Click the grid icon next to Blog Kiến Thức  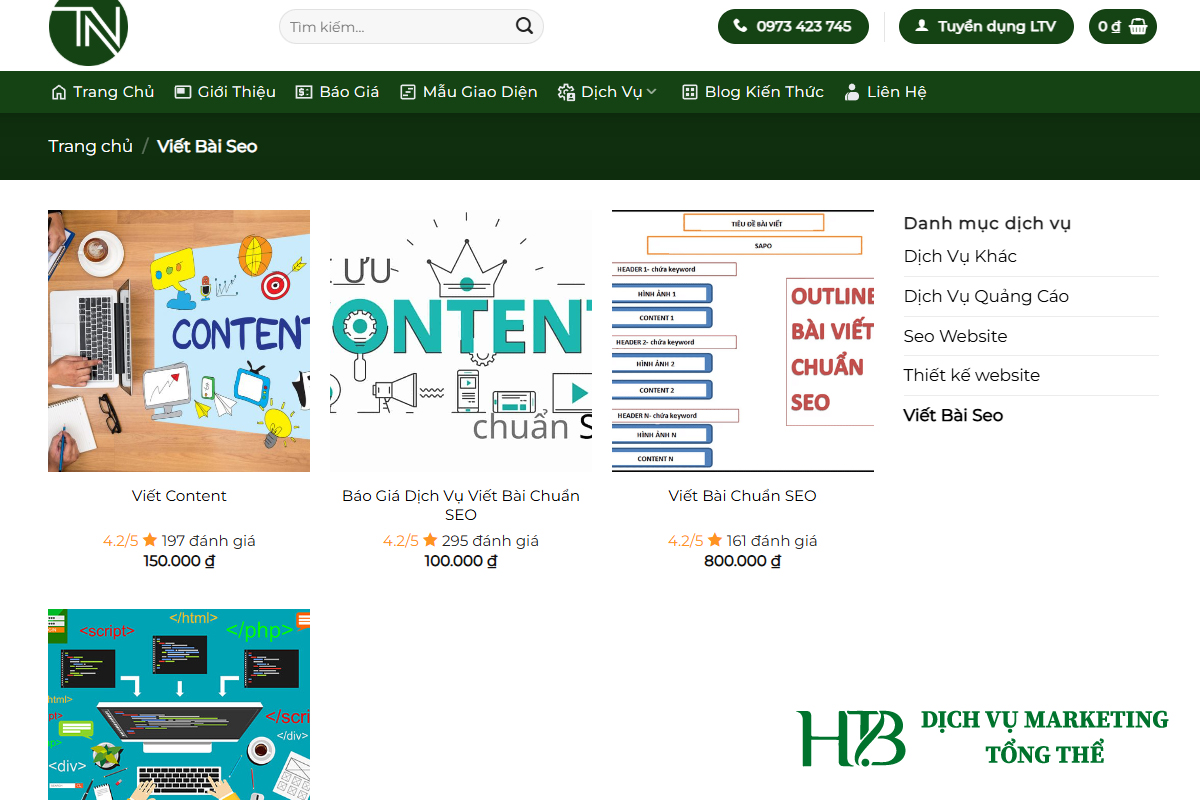689,91
